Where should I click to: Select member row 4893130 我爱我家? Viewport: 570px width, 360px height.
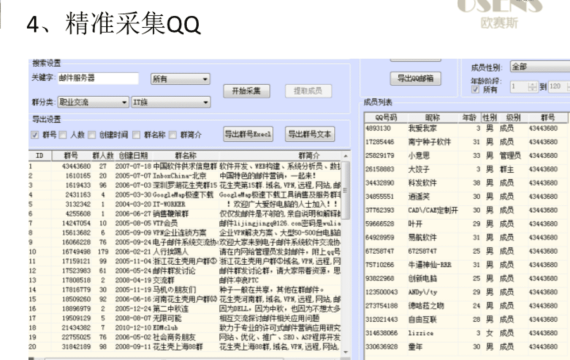coord(467,128)
